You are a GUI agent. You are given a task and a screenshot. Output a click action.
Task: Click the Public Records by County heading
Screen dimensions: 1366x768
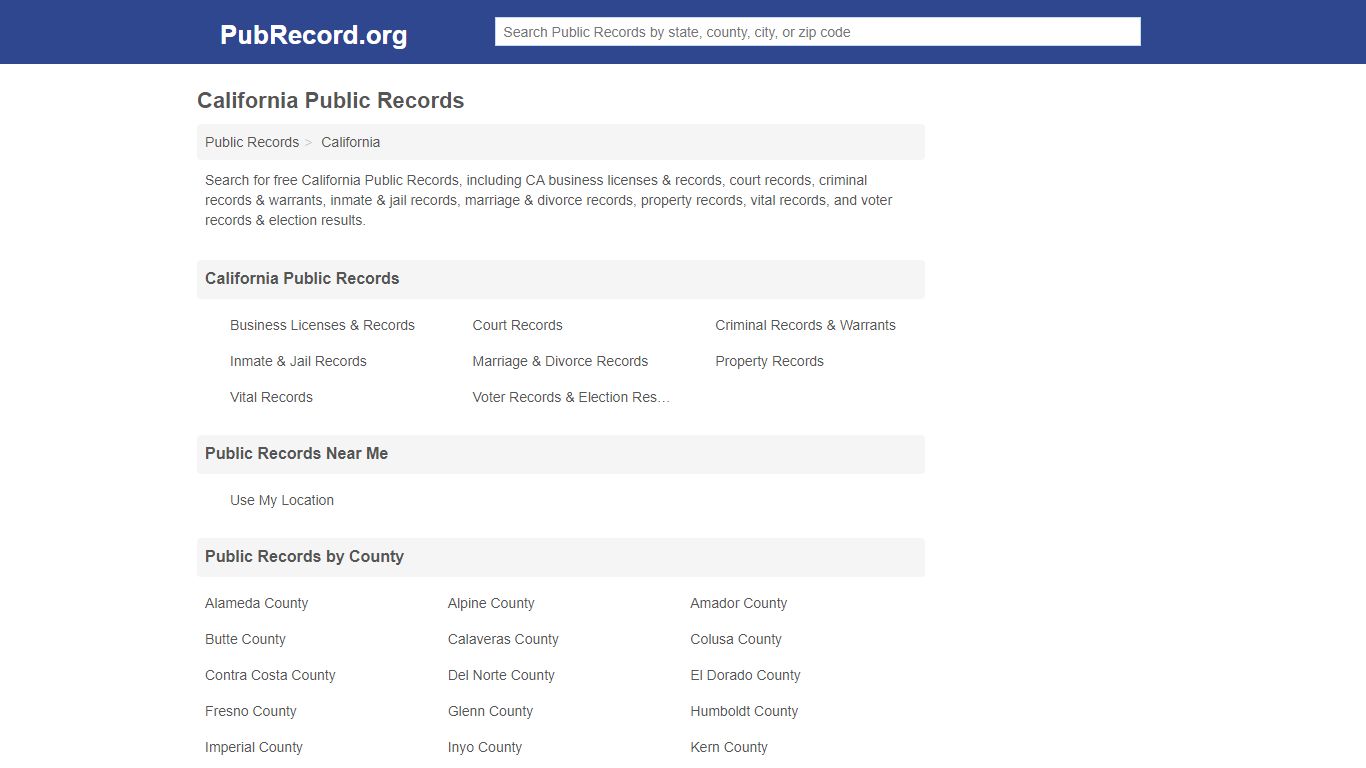(304, 557)
